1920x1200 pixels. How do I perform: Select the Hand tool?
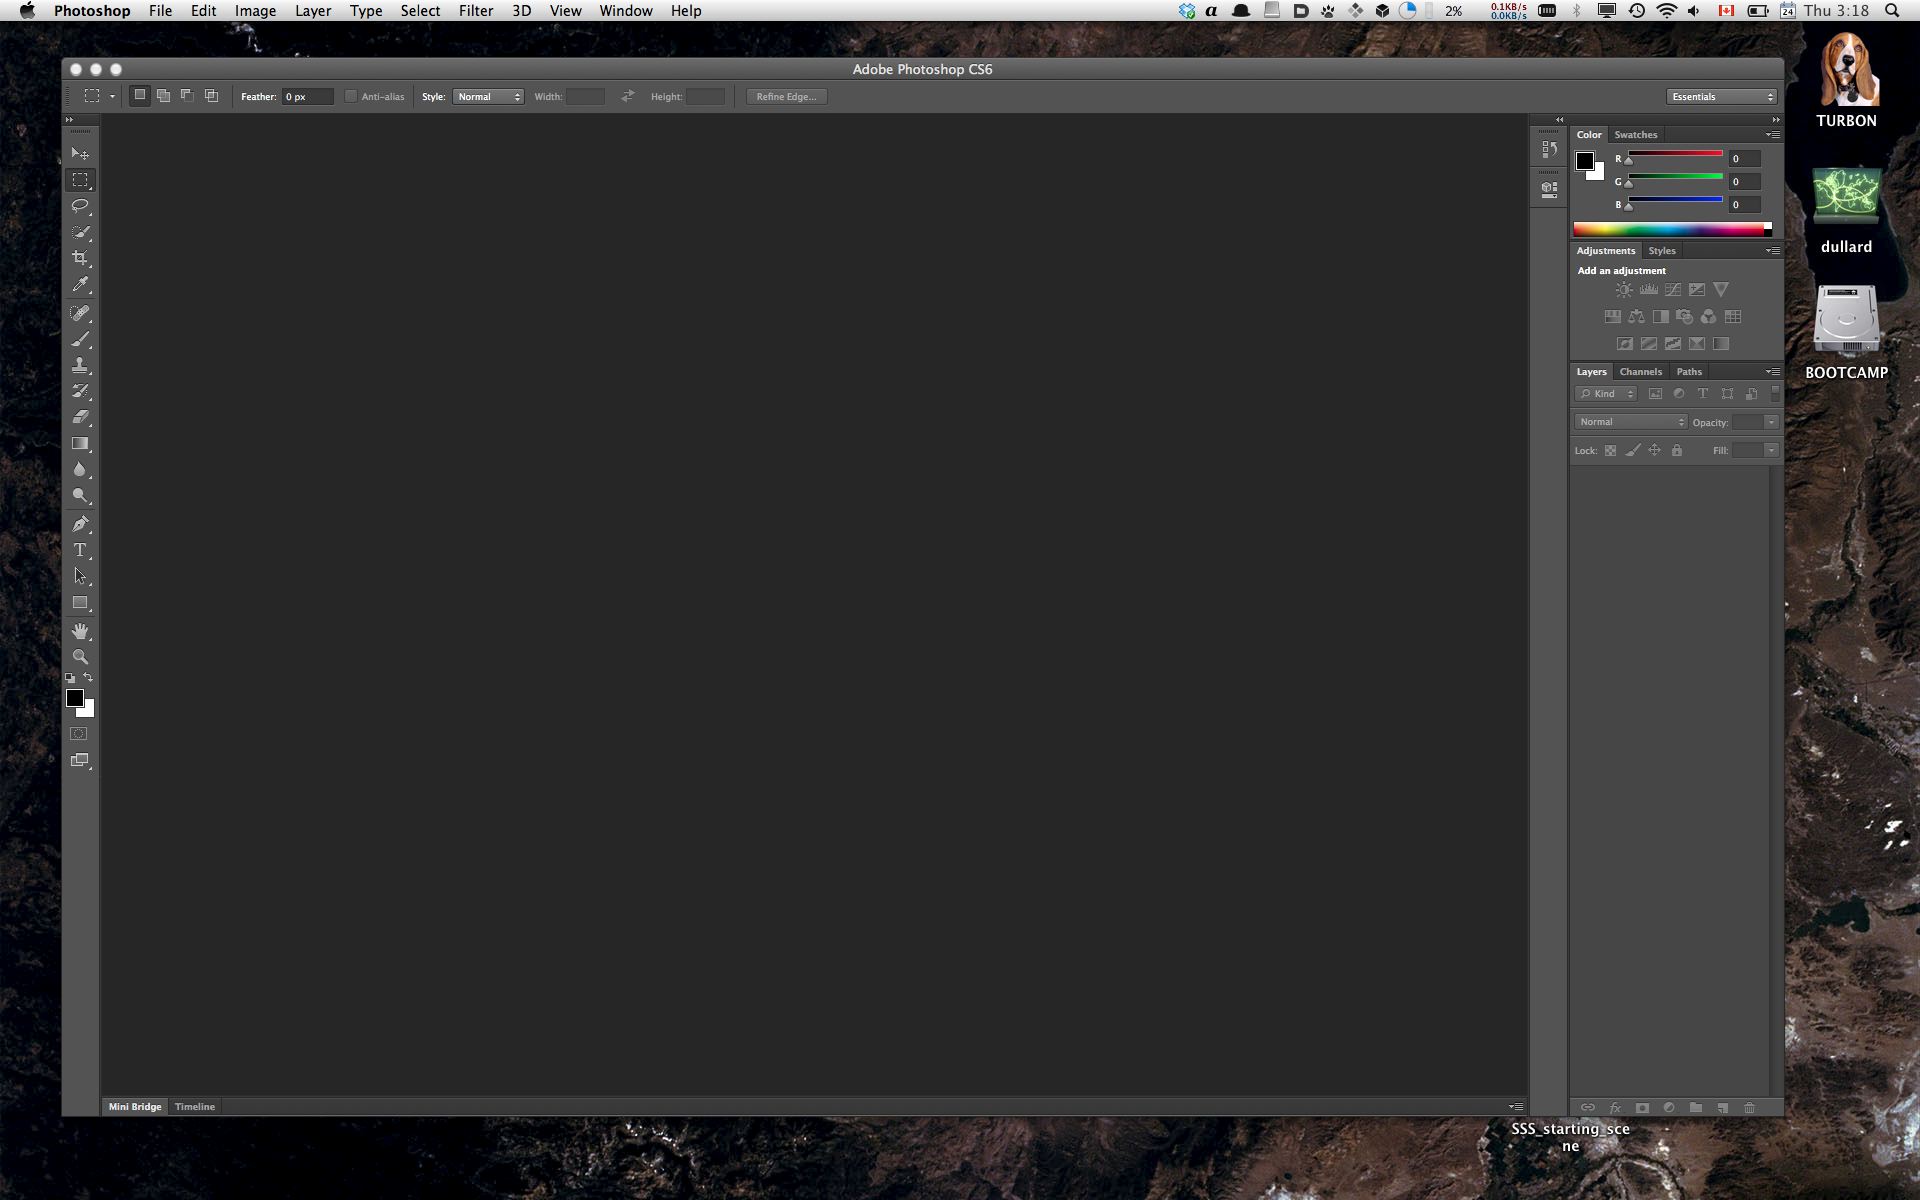click(x=80, y=630)
